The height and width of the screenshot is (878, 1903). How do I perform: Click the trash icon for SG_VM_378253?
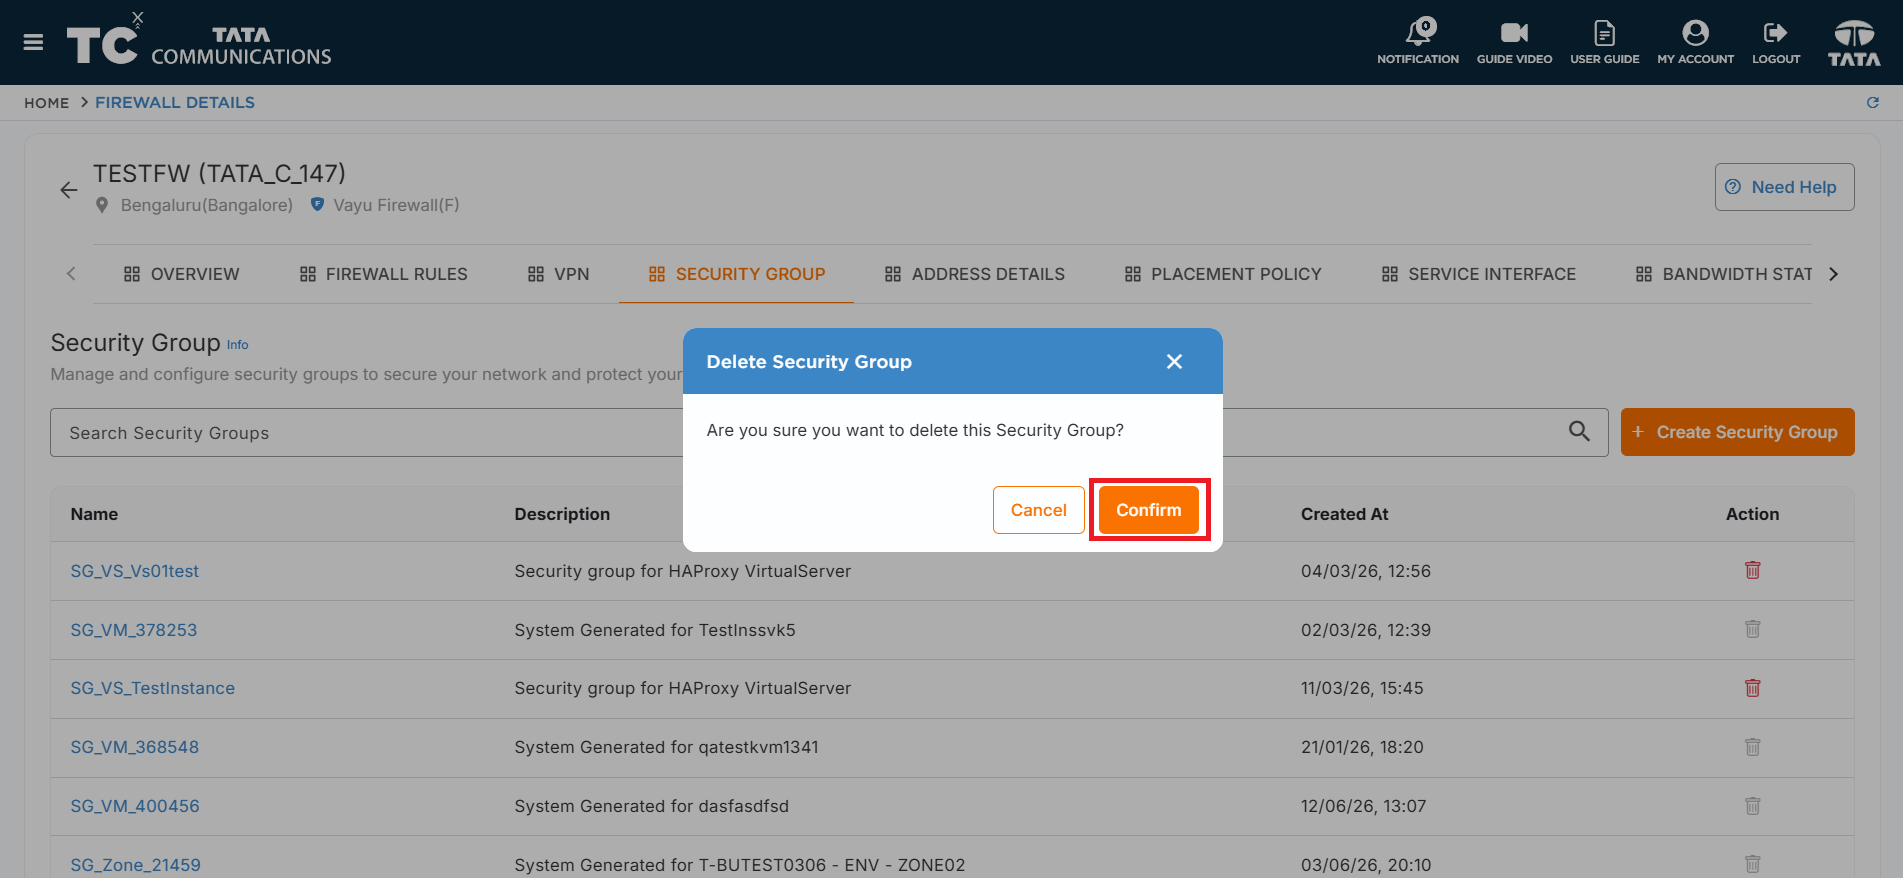1752,629
